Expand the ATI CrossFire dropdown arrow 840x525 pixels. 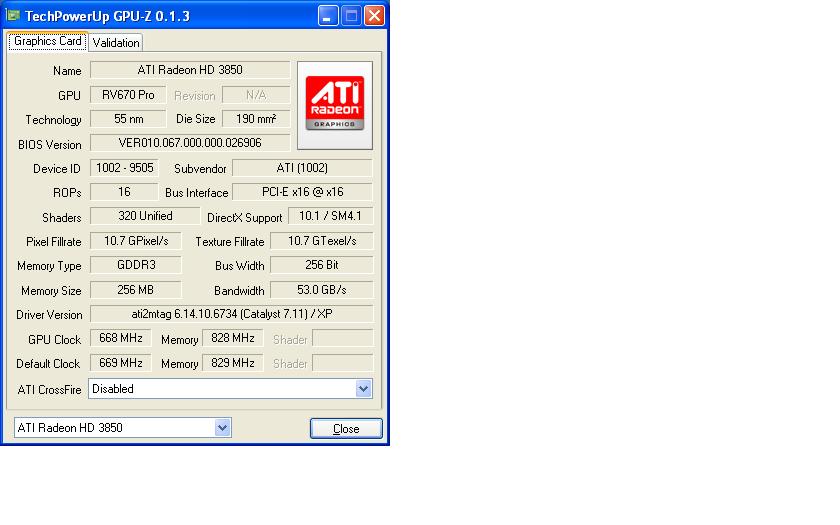pos(363,388)
